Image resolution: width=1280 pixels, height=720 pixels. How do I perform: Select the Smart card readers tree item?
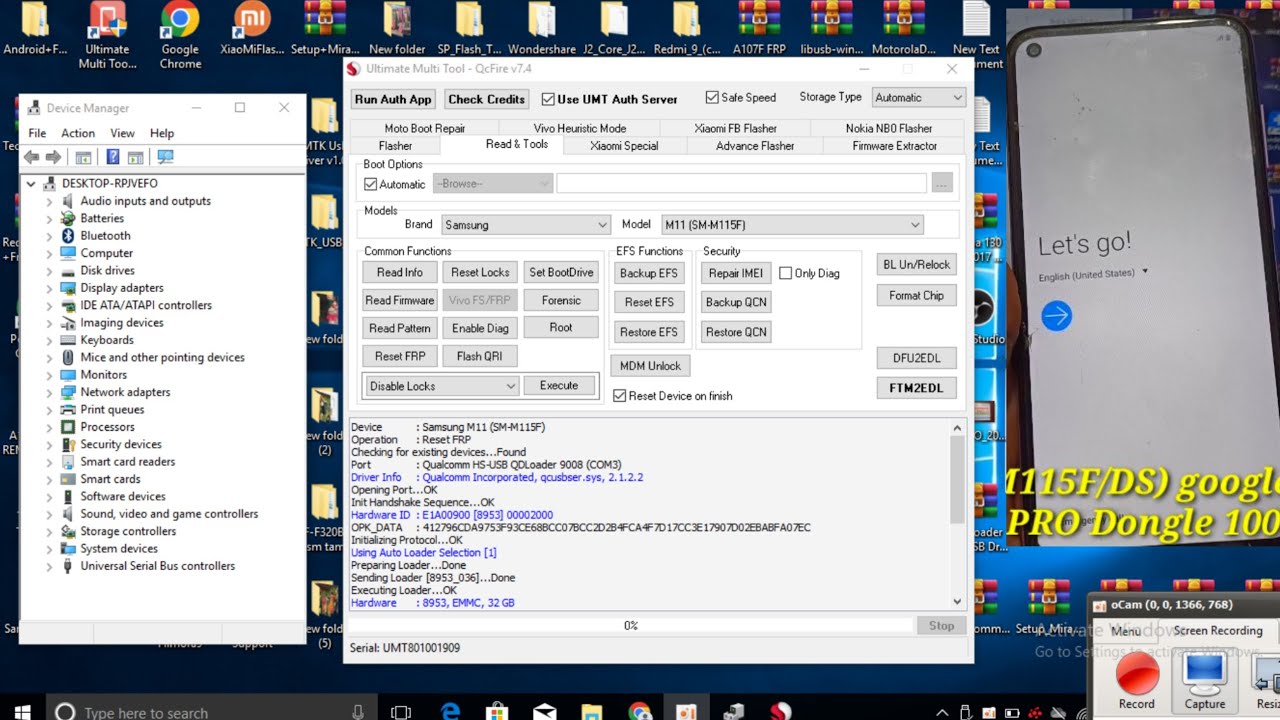[128, 462]
